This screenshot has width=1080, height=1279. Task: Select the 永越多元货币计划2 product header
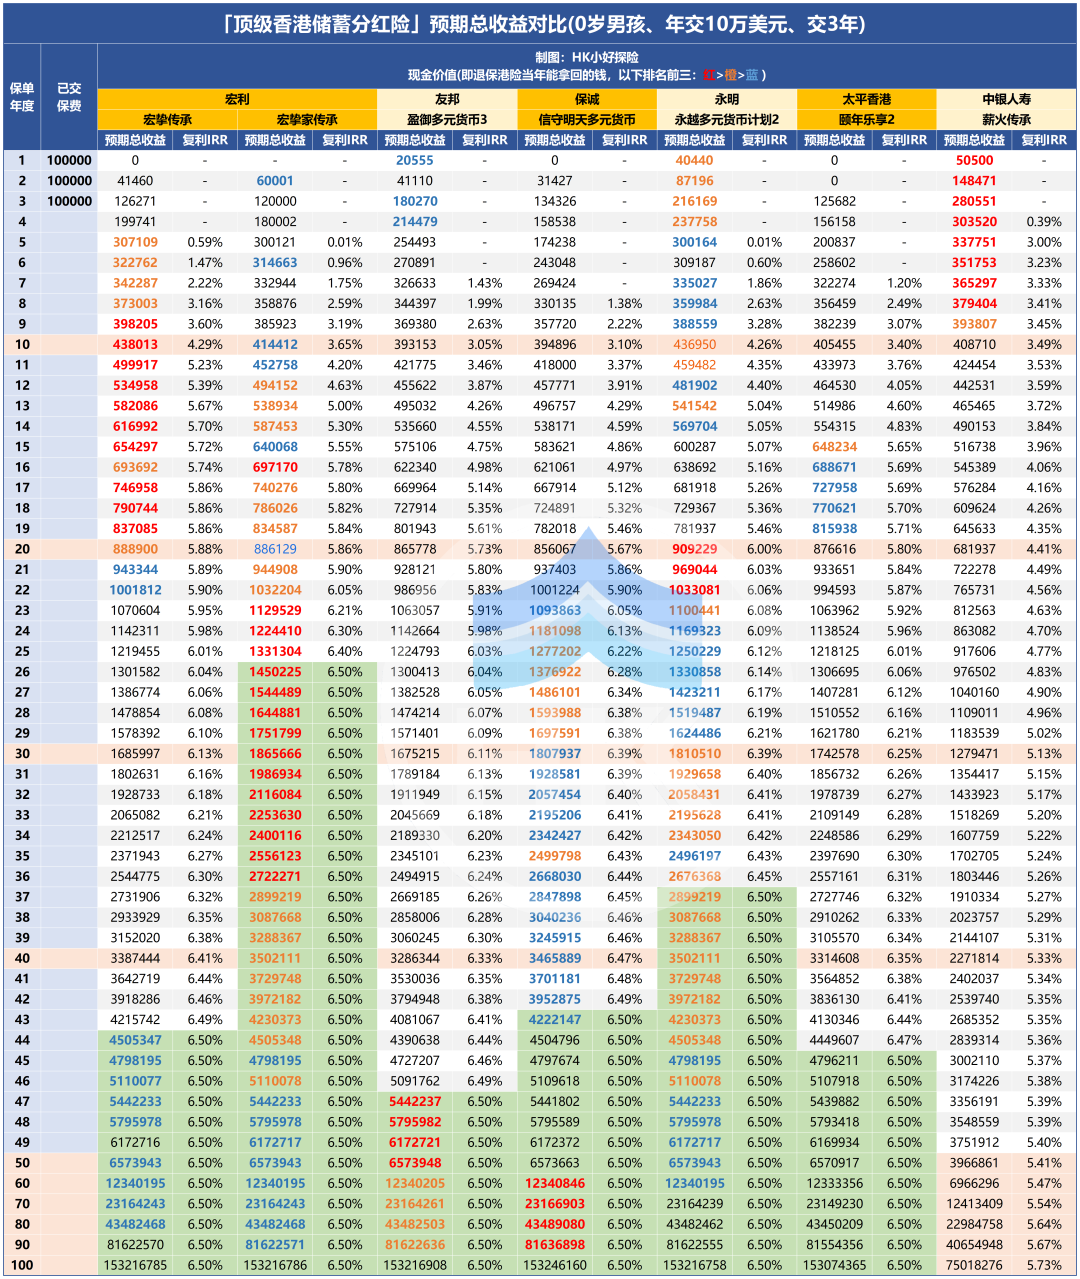pos(727,120)
